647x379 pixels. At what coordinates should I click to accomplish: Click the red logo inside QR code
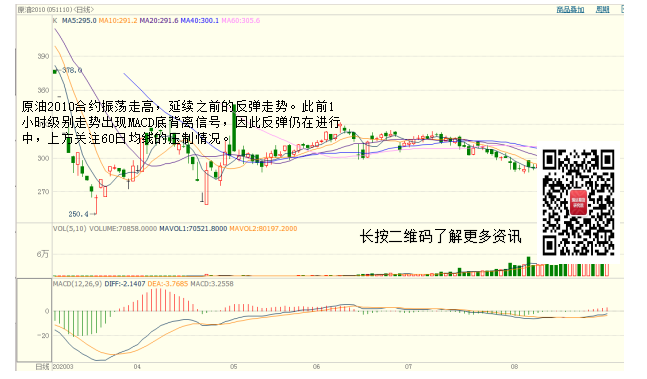[578, 202]
